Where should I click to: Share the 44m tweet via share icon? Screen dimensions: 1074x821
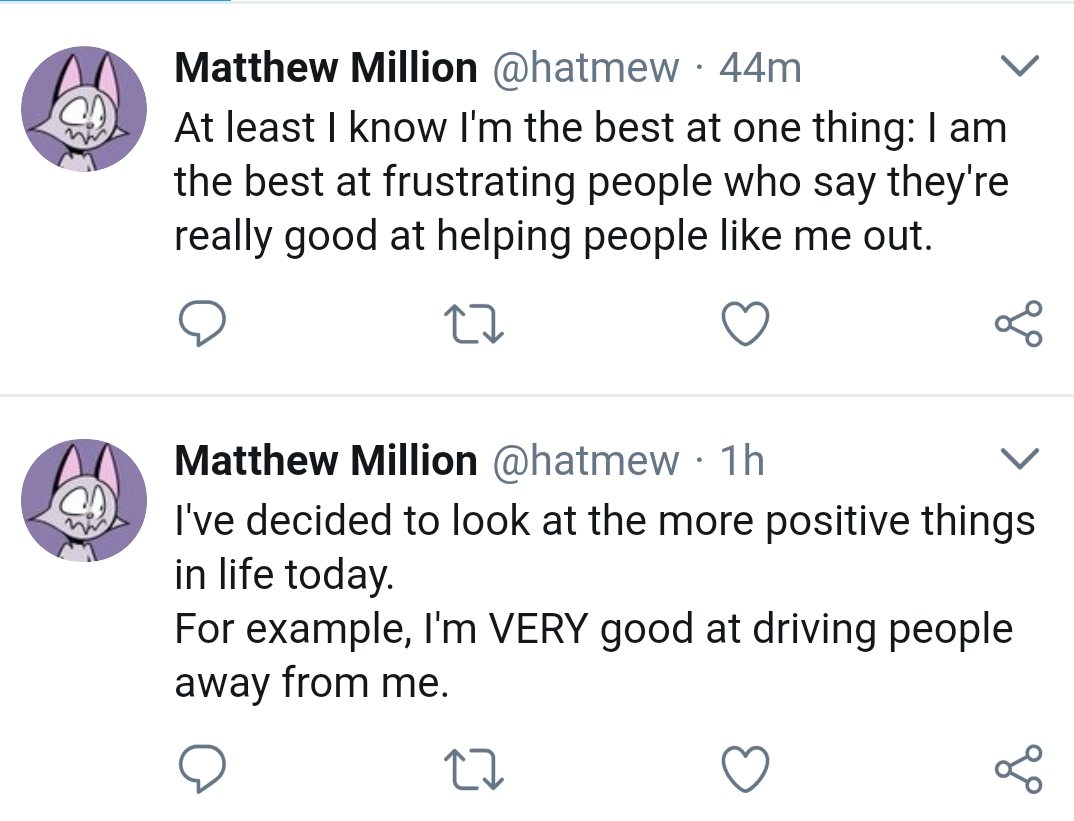tap(1018, 324)
